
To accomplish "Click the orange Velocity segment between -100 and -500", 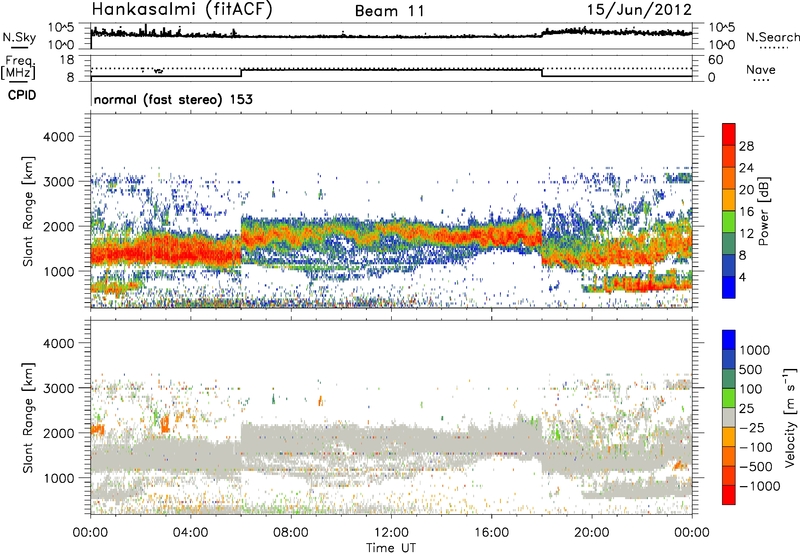I will pyautogui.click(x=729, y=456).
